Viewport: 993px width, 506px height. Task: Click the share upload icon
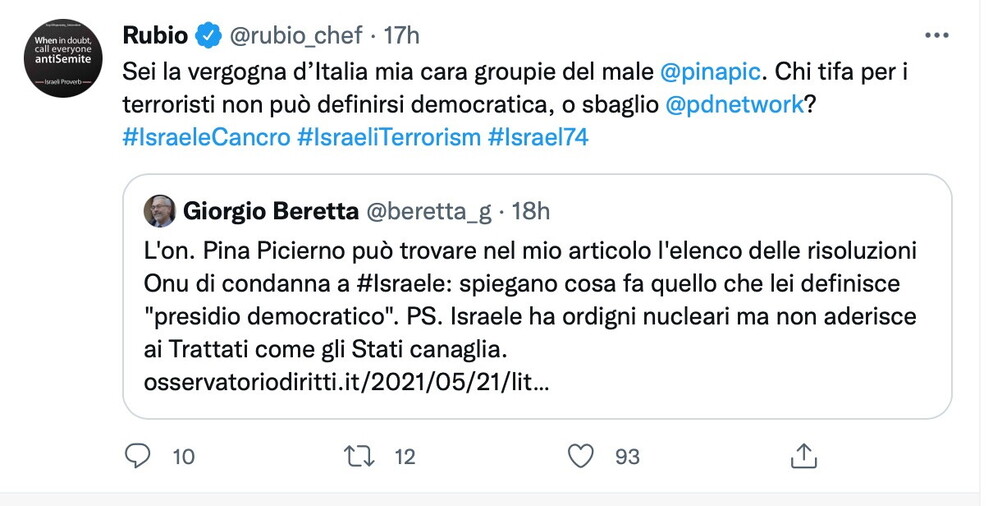click(x=802, y=457)
